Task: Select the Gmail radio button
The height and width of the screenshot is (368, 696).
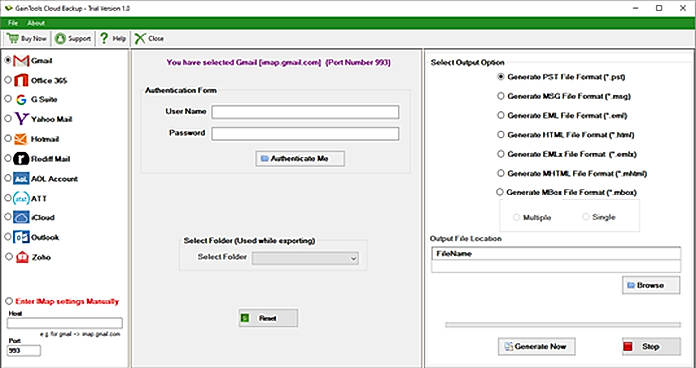Action: point(8,60)
